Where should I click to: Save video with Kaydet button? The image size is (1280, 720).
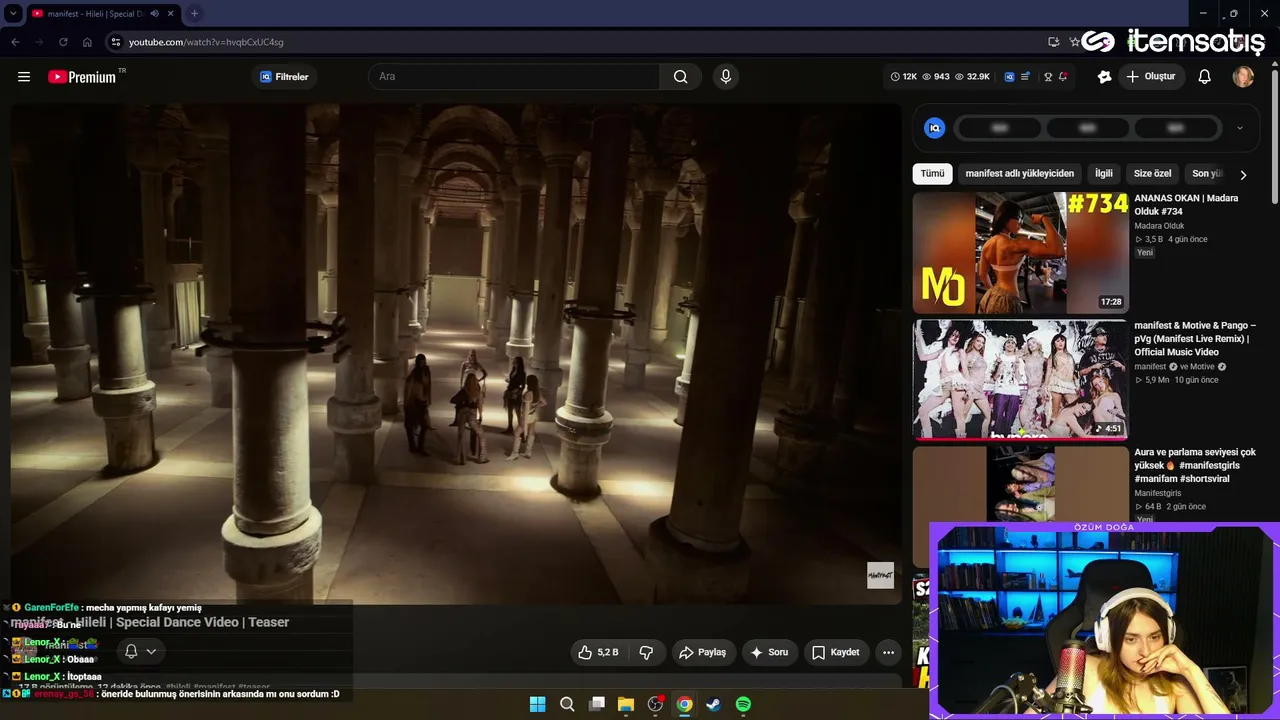836,652
